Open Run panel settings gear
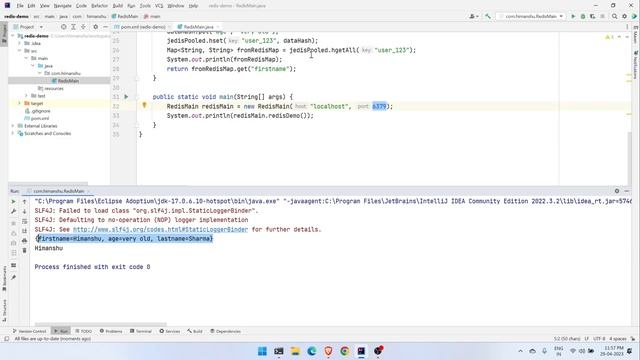 coord(617,191)
